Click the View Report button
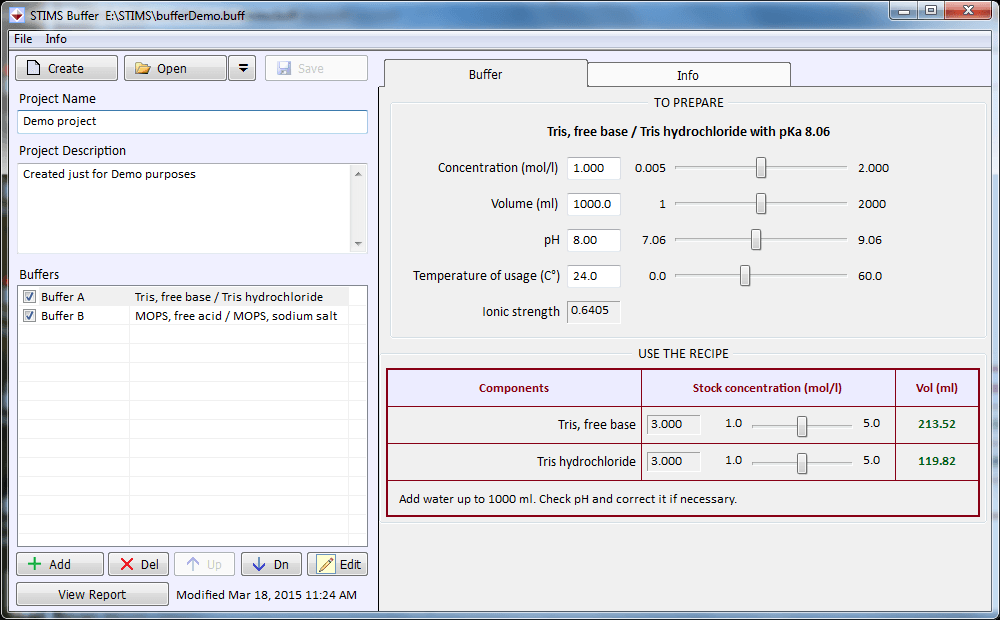This screenshot has width=1000, height=620. tap(91, 593)
